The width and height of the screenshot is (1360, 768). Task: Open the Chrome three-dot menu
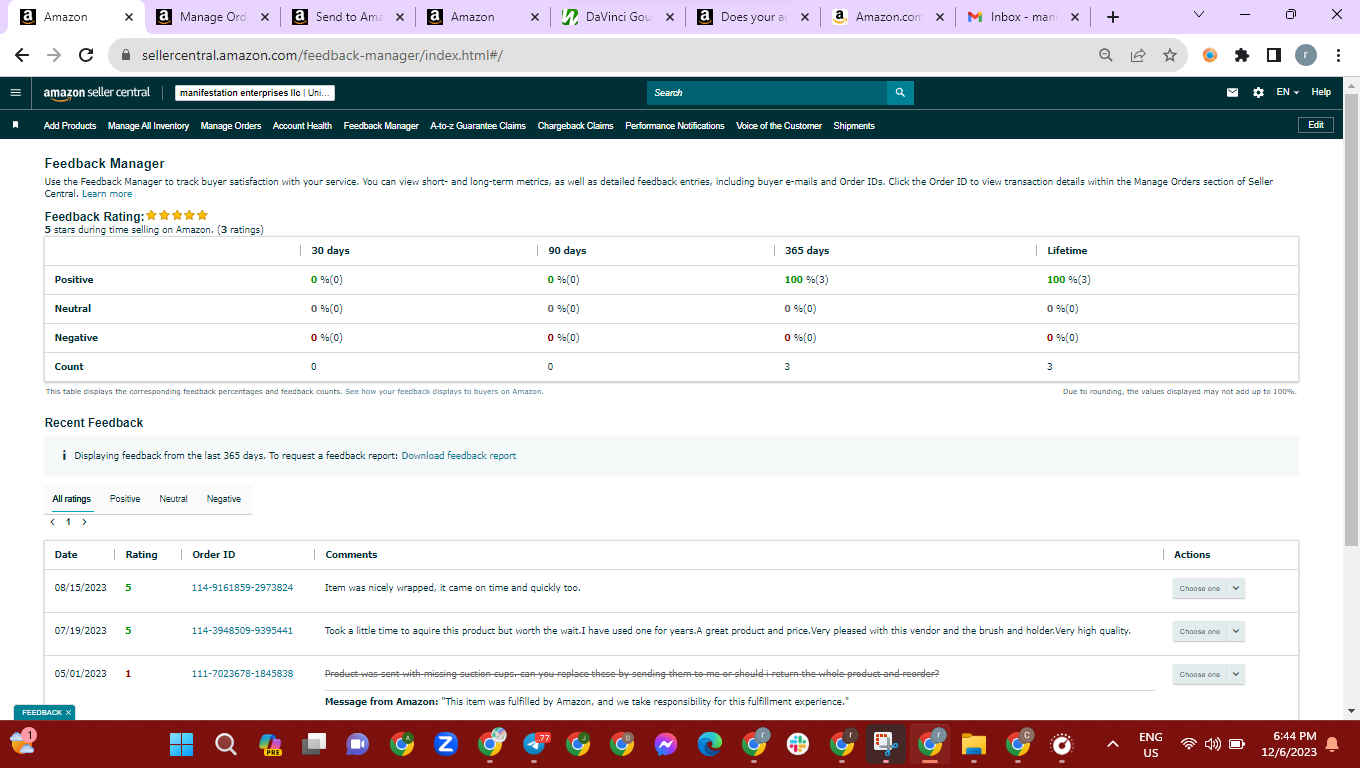(1338, 56)
